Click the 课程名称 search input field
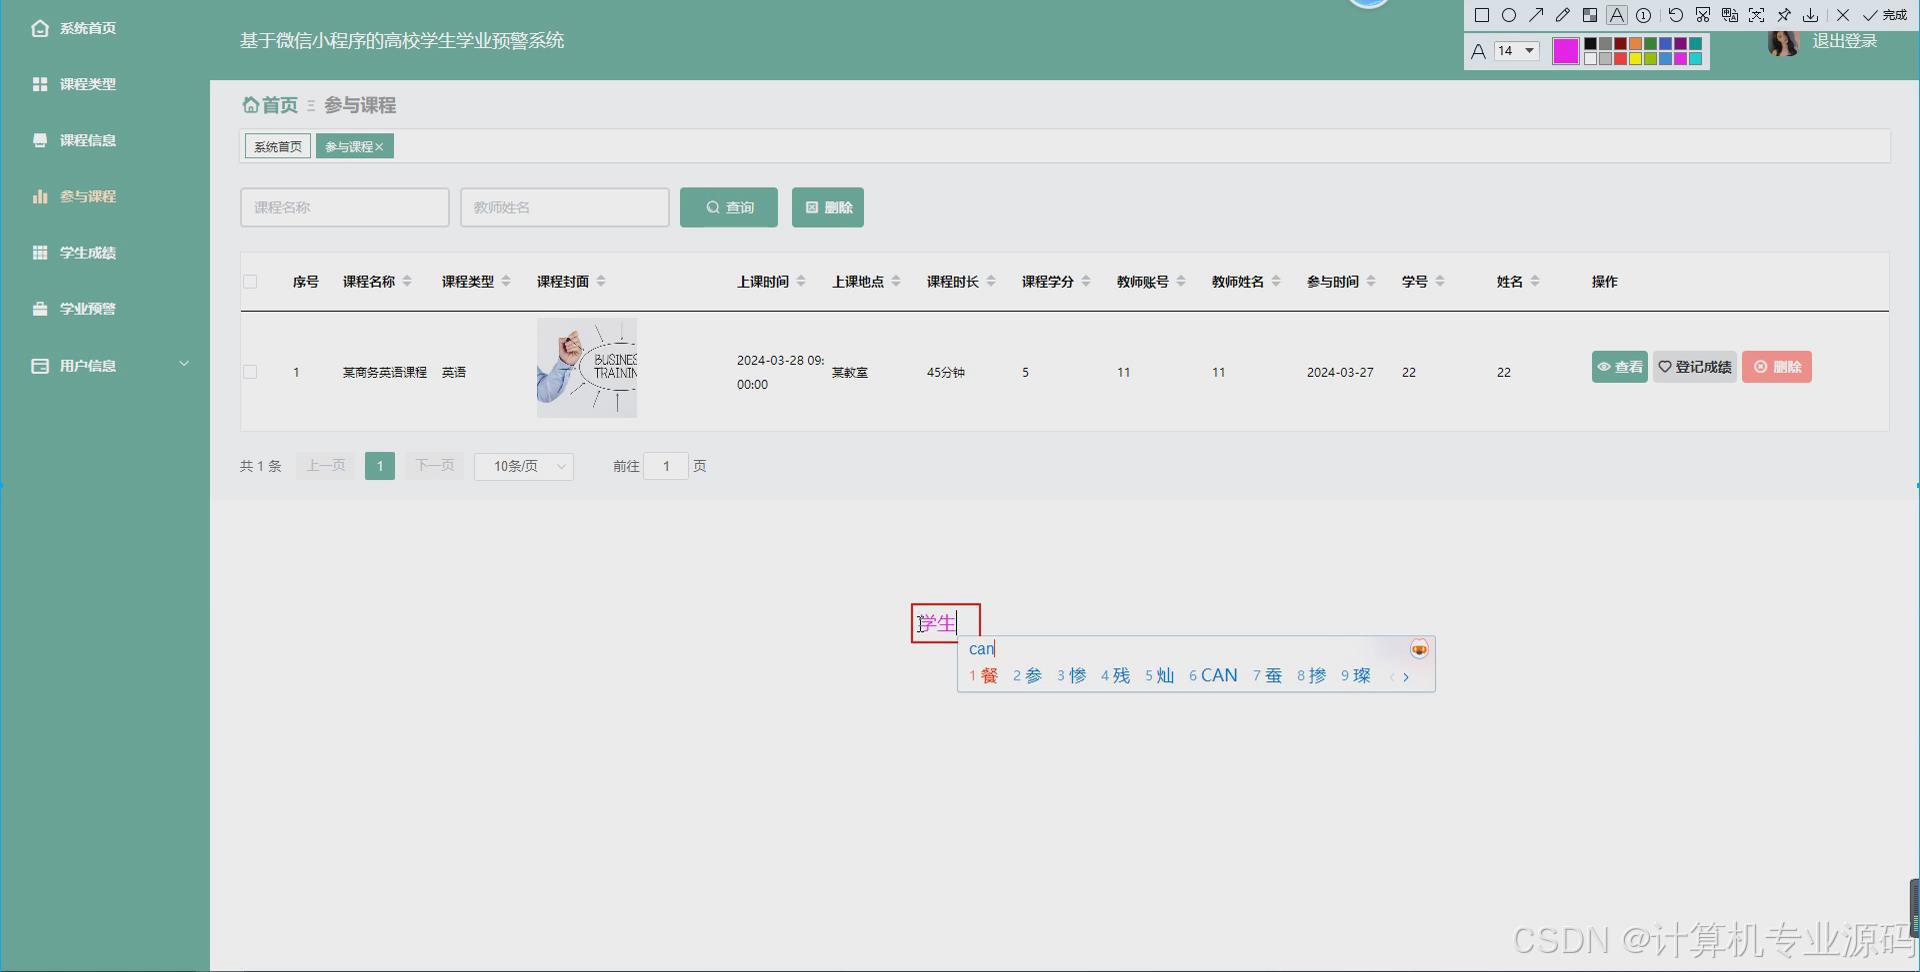Image resolution: width=1920 pixels, height=972 pixels. coord(344,207)
